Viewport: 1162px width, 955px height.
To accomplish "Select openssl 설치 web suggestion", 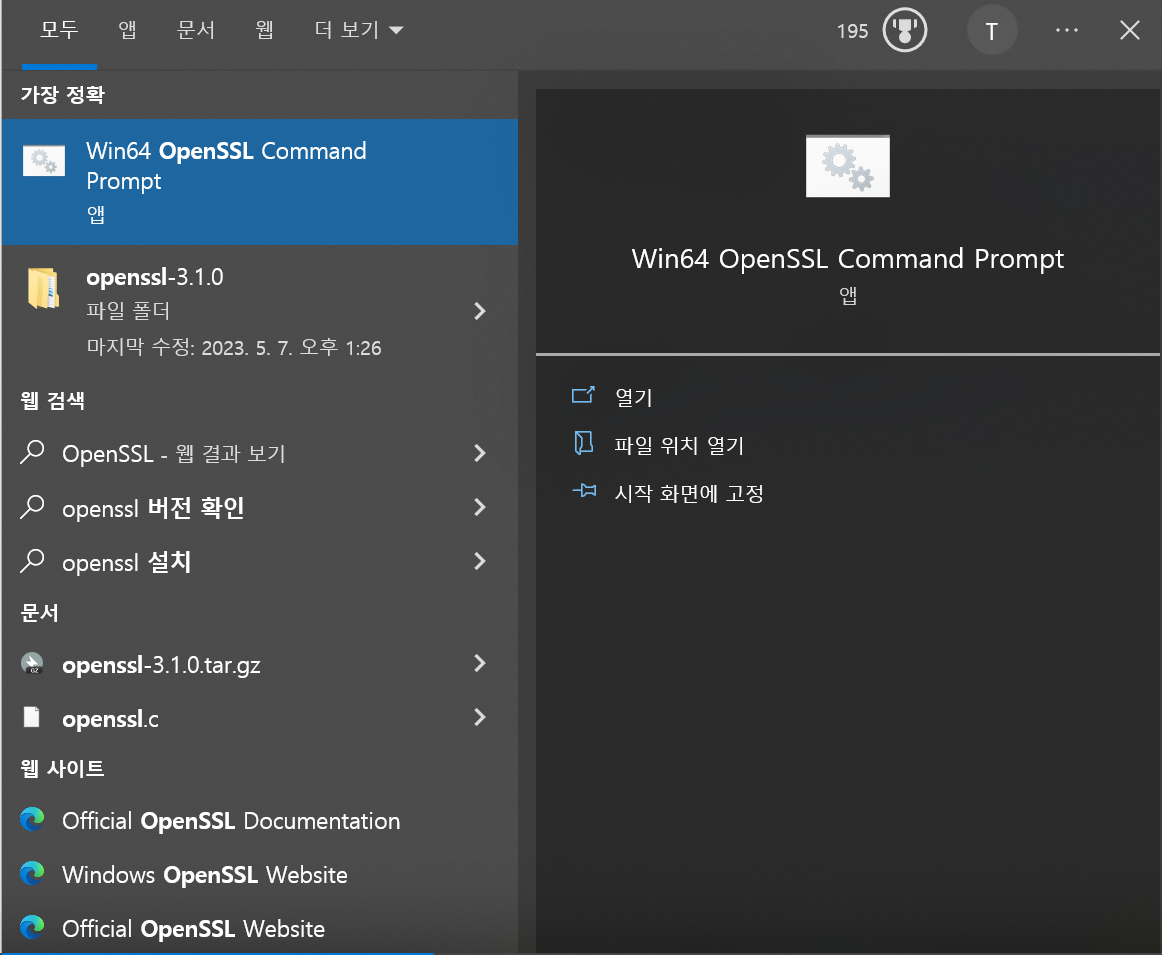I will coord(259,562).
